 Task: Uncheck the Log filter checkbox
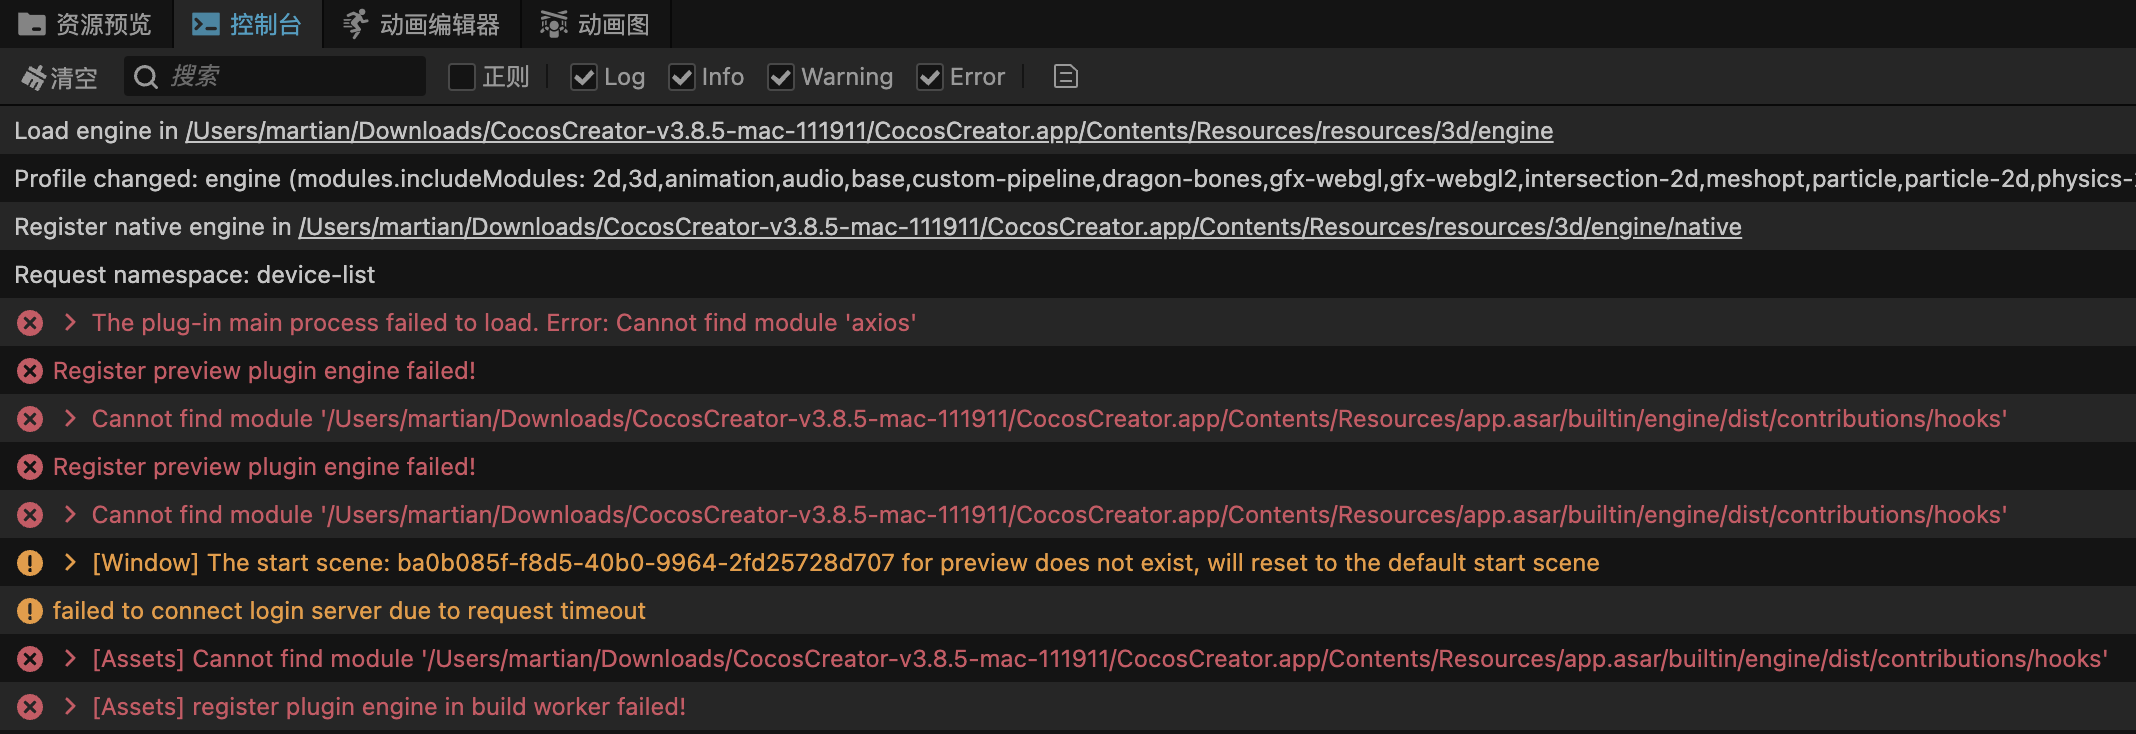point(584,77)
